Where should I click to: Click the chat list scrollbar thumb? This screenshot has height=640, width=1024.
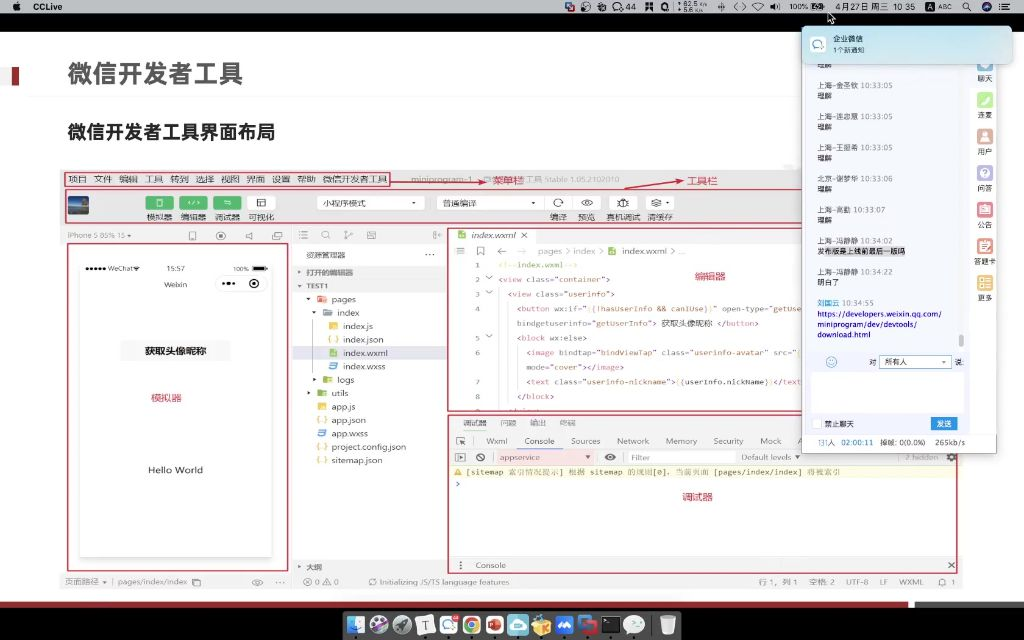[x=961, y=340]
